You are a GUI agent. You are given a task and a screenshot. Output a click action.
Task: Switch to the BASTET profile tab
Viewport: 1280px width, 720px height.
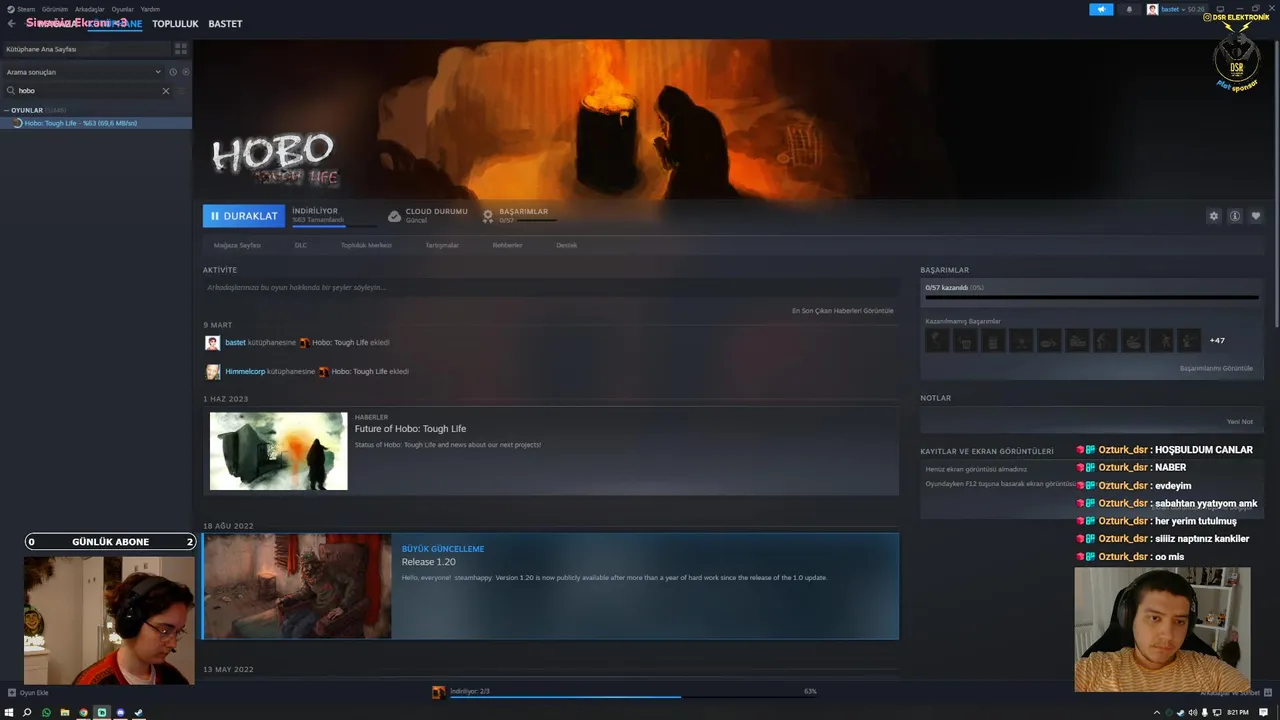click(x=225, y=23)
